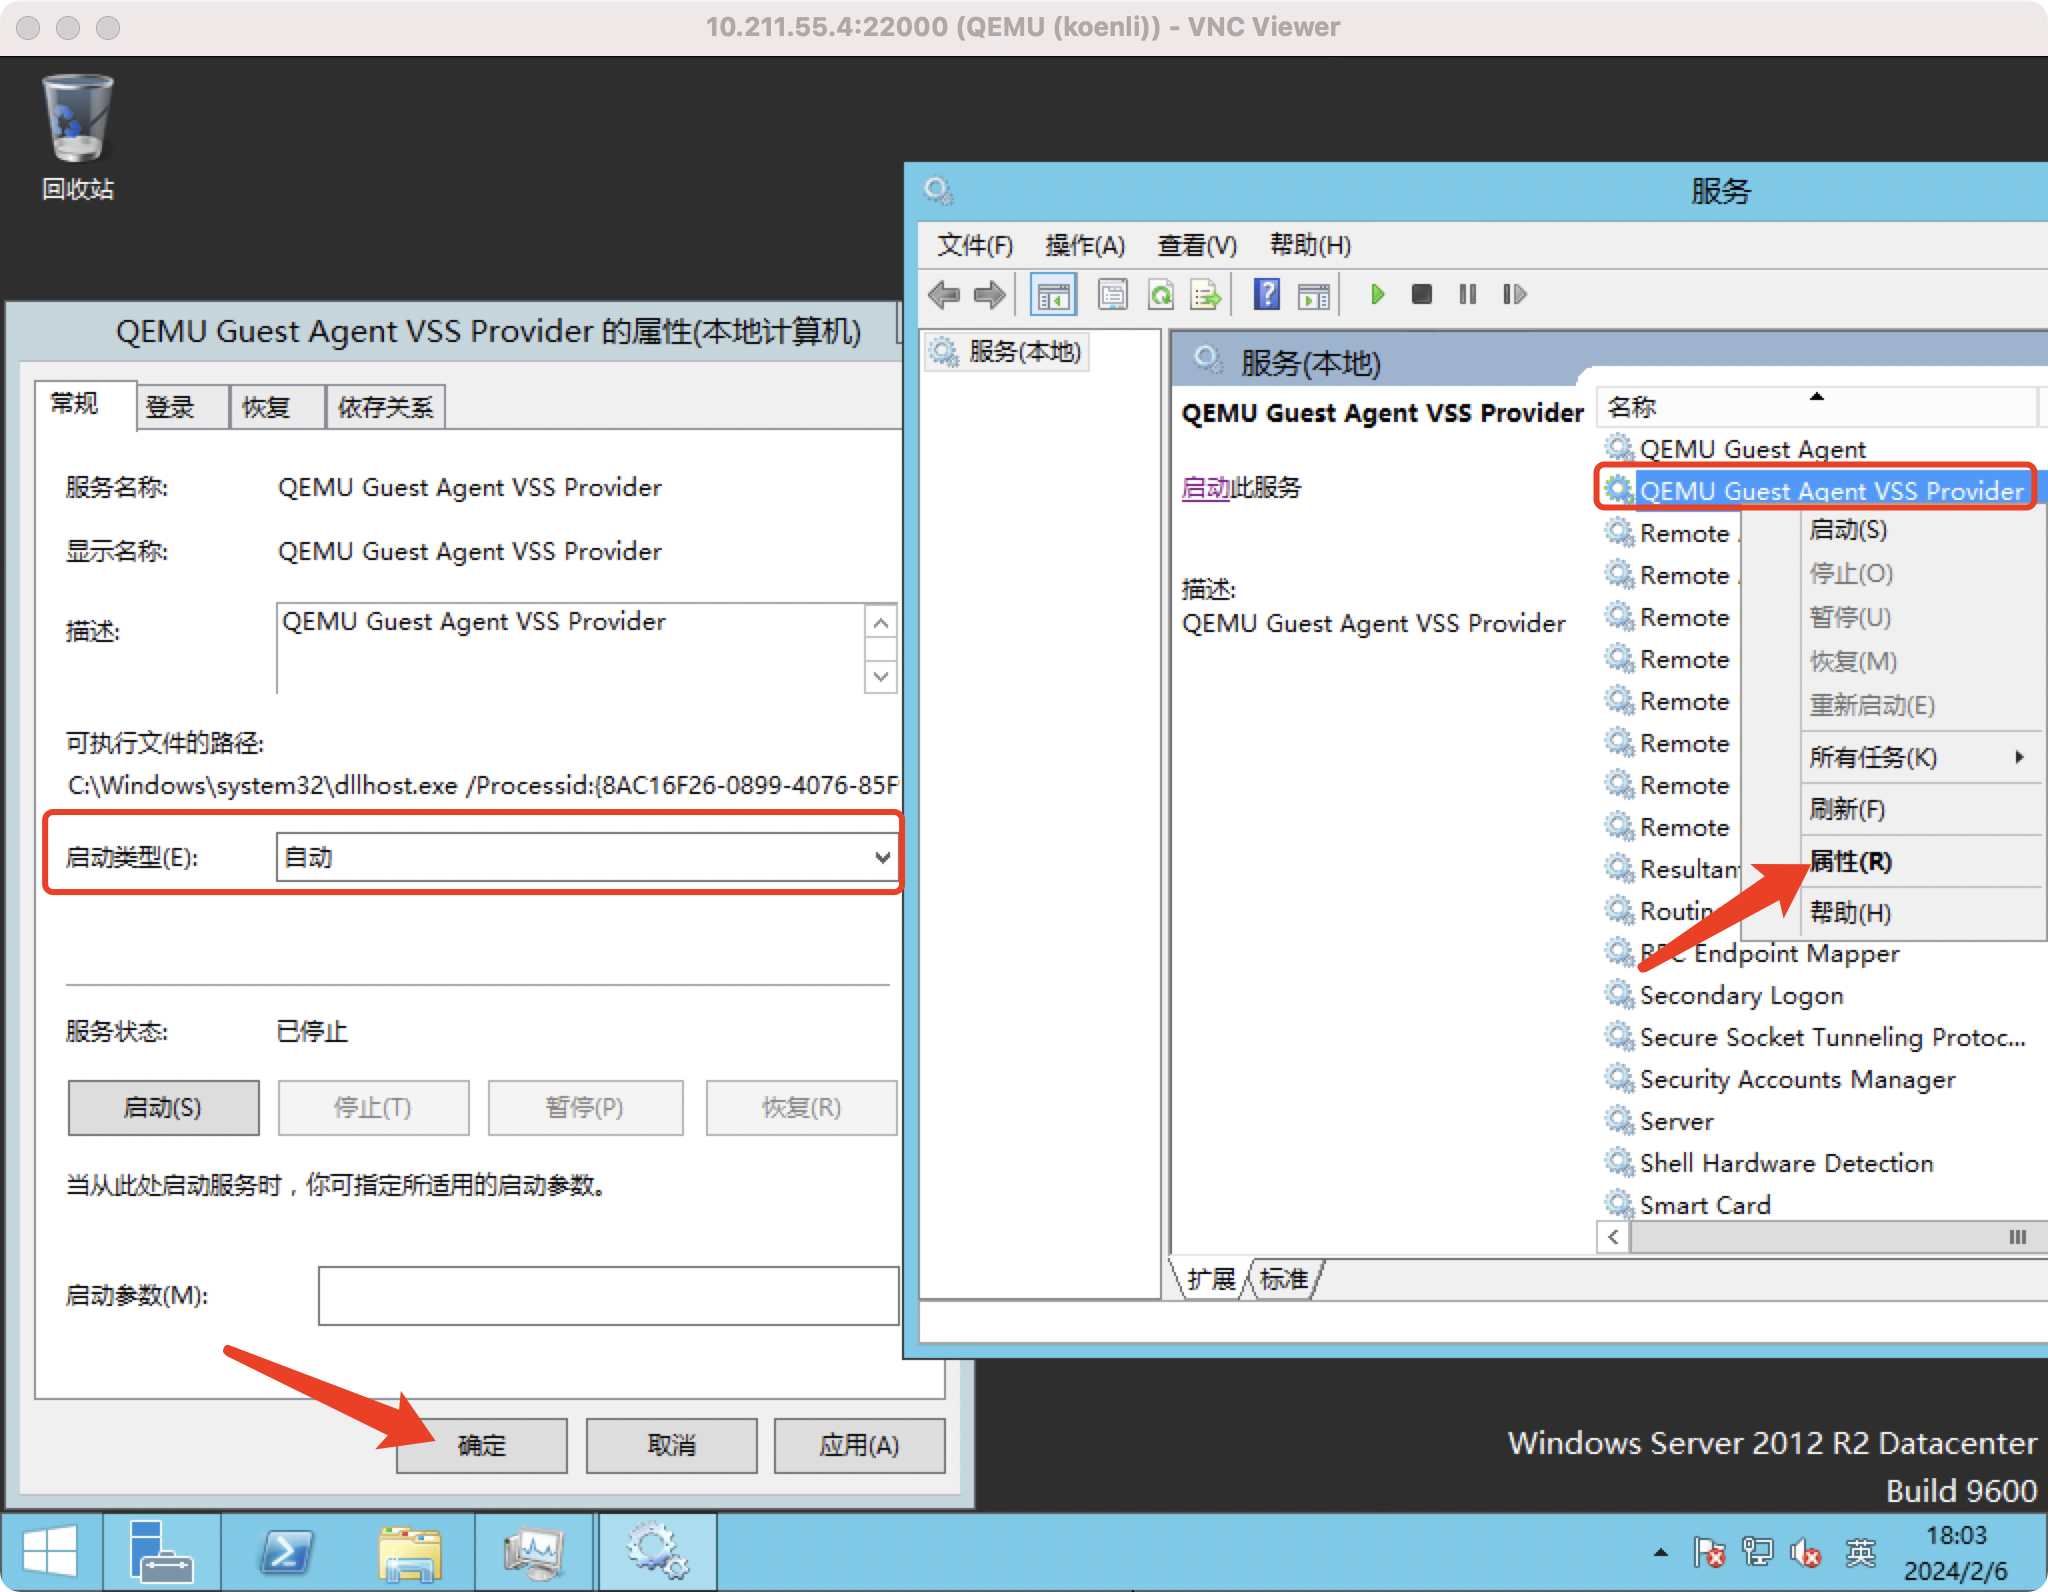Click Server Manager icon on the taskbar
This screenshot has width=2048, height=1592.
pyautogui.click(x=162, y=1551)
